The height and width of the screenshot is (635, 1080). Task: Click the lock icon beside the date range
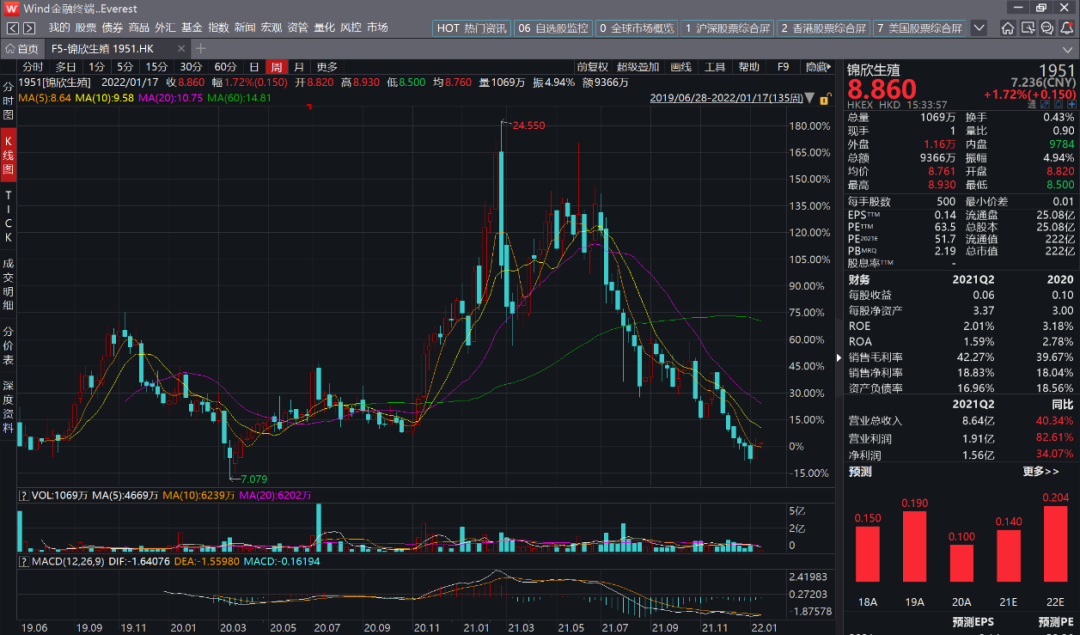[x=824, y=99]
